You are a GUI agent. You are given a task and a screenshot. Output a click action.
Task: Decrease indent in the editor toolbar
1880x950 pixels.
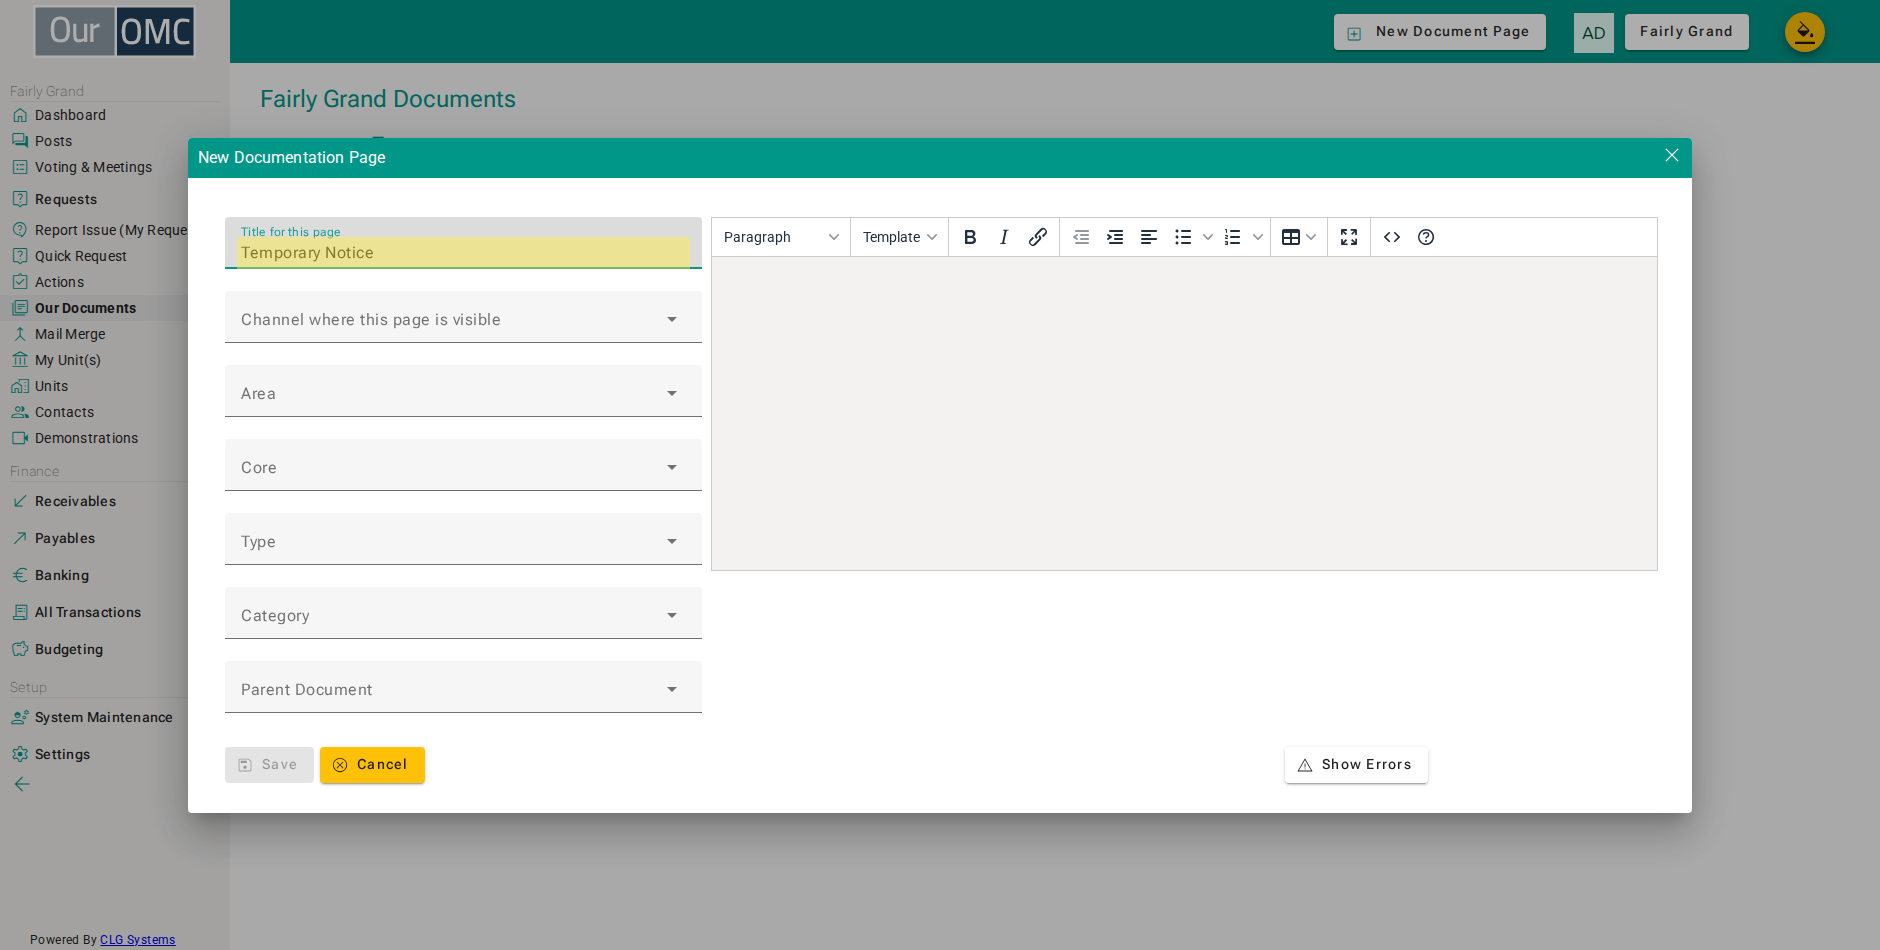(x=1081, y=237)
